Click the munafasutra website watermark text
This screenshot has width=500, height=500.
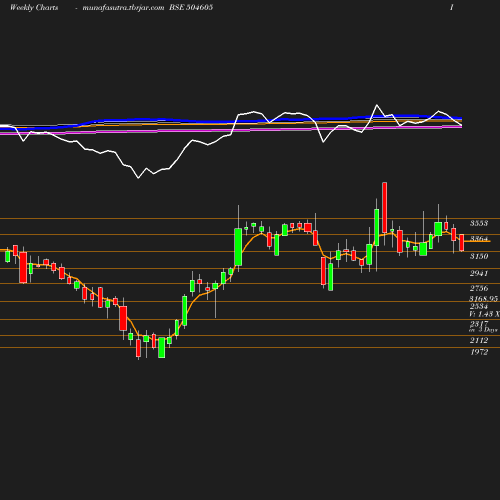point(123,8)
